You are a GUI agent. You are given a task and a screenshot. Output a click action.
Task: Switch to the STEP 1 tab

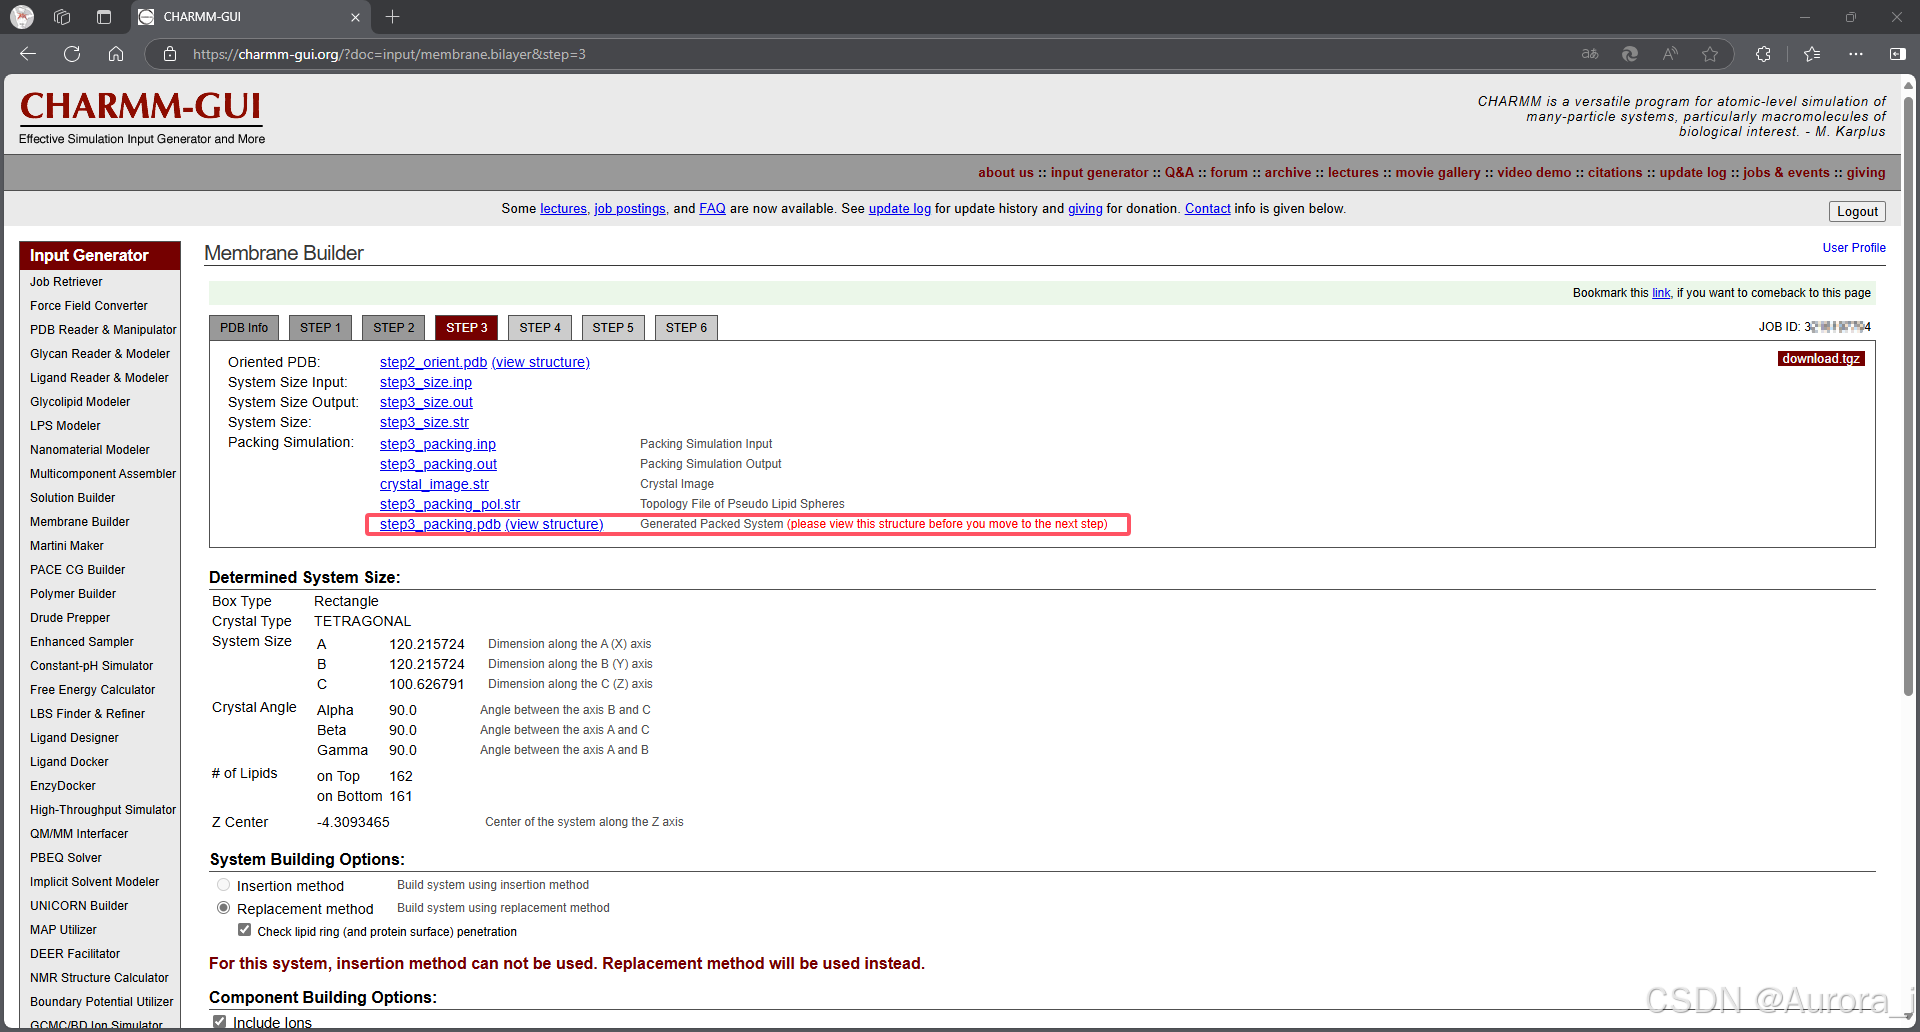320,327
